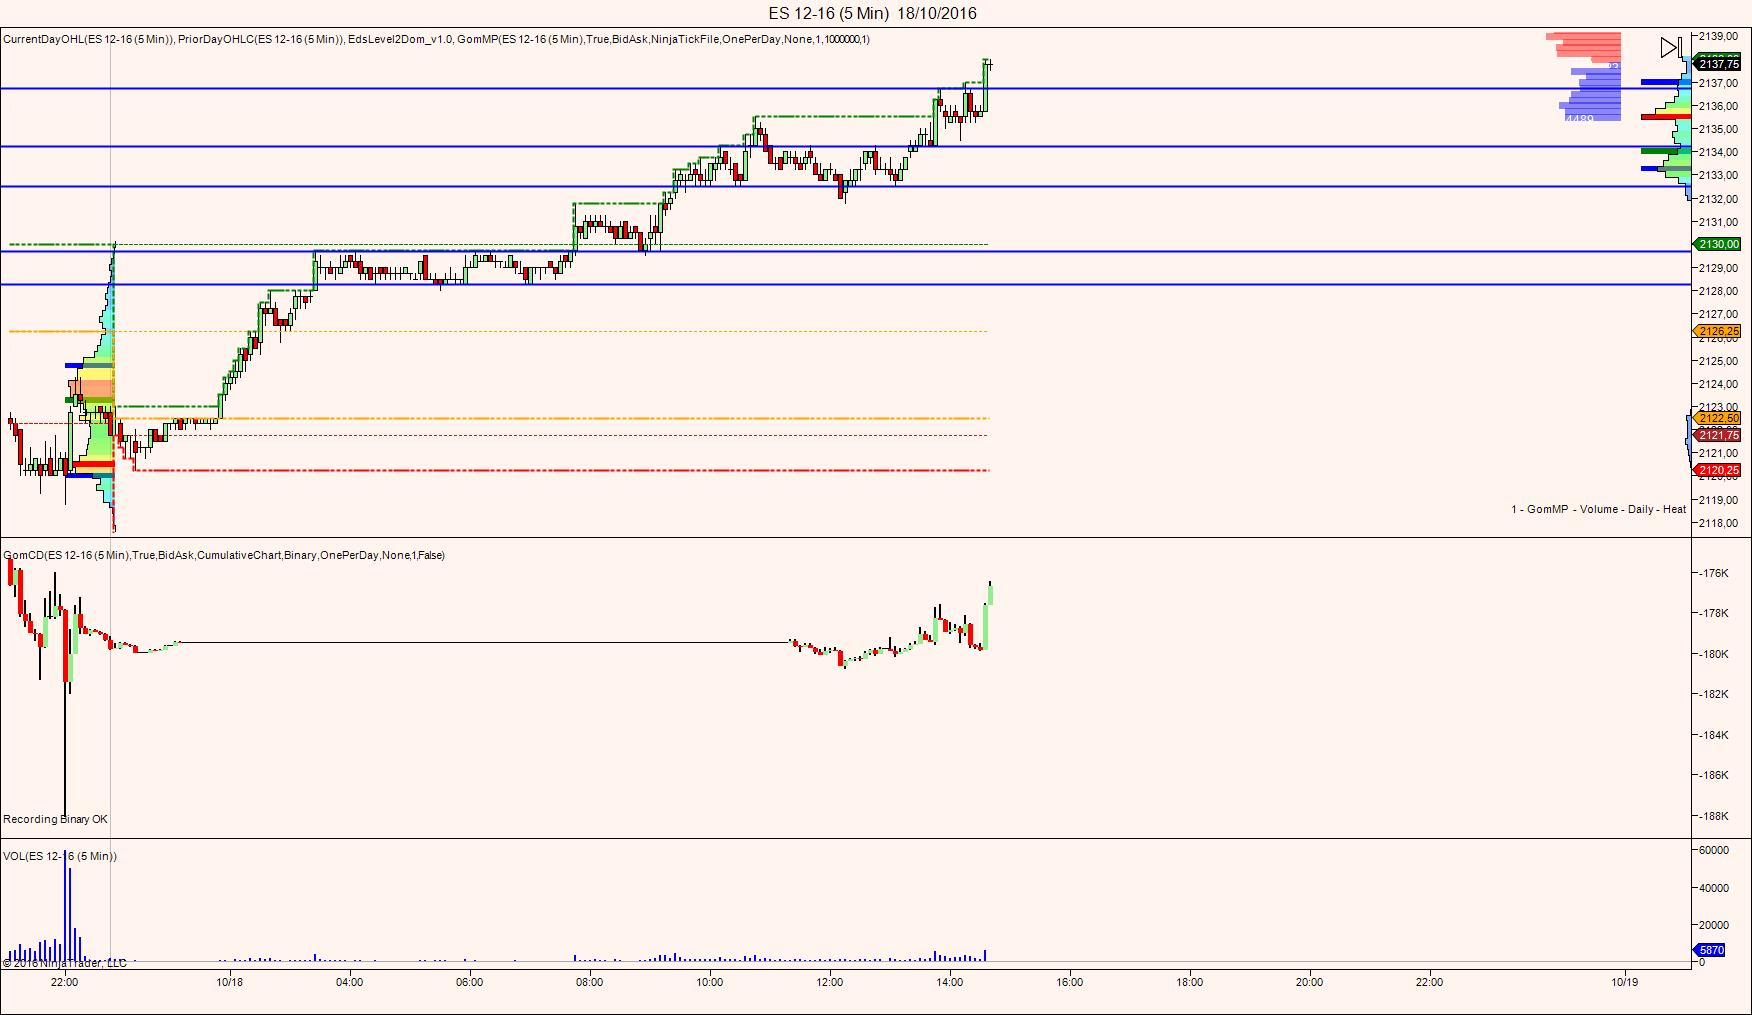Click the GomMP Volume Daily Heat label
The height and width of the screenshot is (1015, 1752).
(1599, 509)
